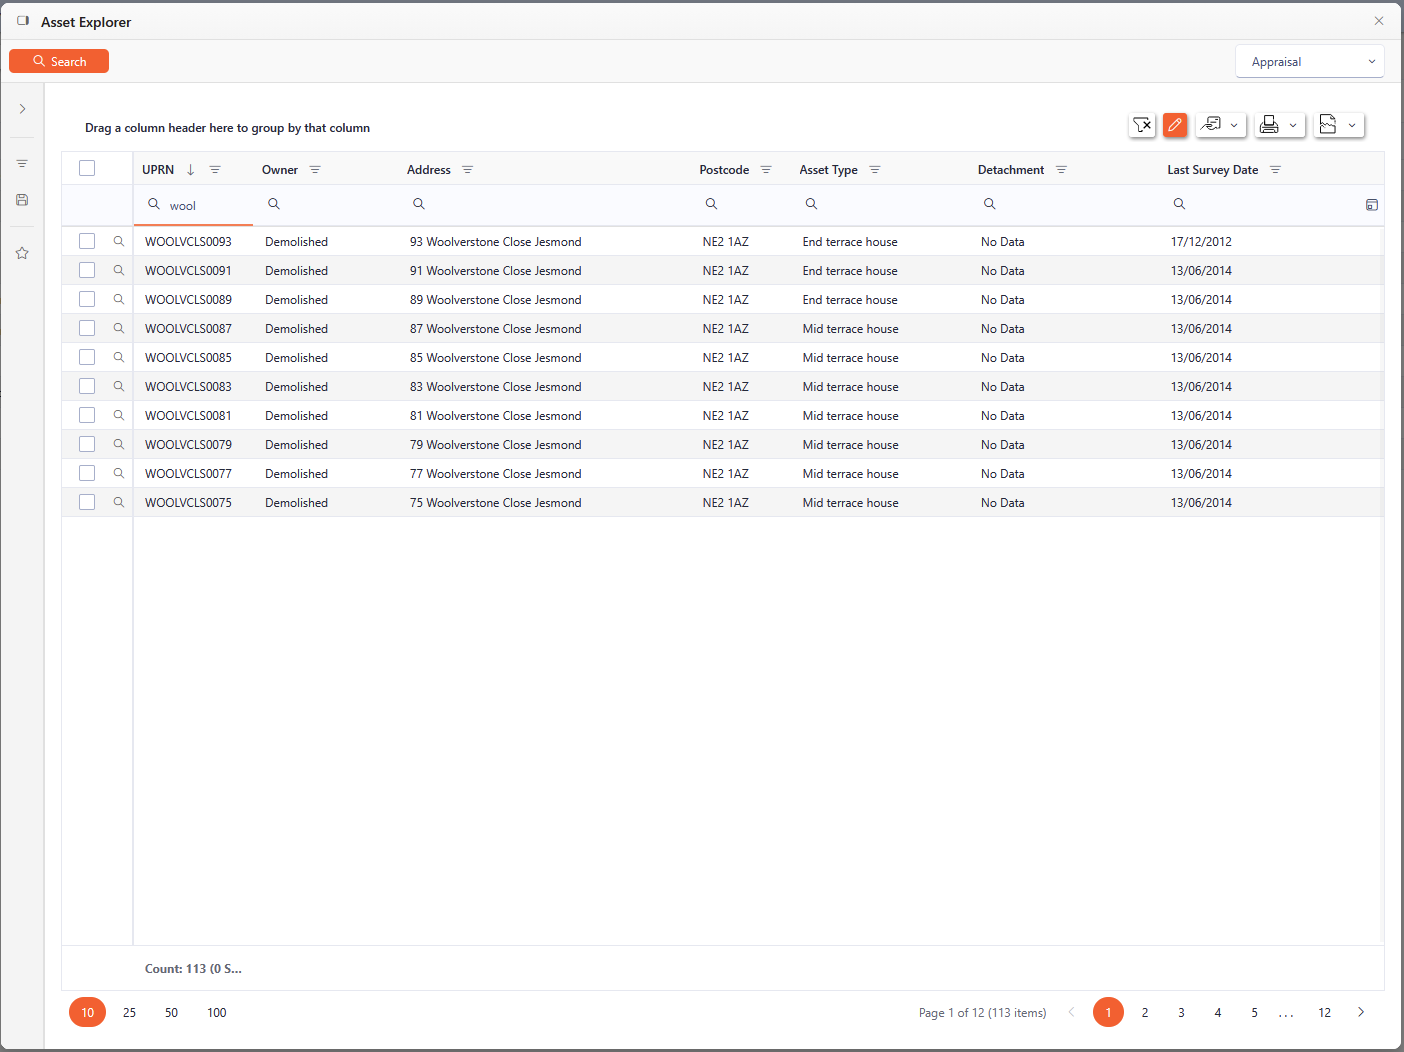
Task: Go to next page using arrow
Action: coord(1360,1012)
